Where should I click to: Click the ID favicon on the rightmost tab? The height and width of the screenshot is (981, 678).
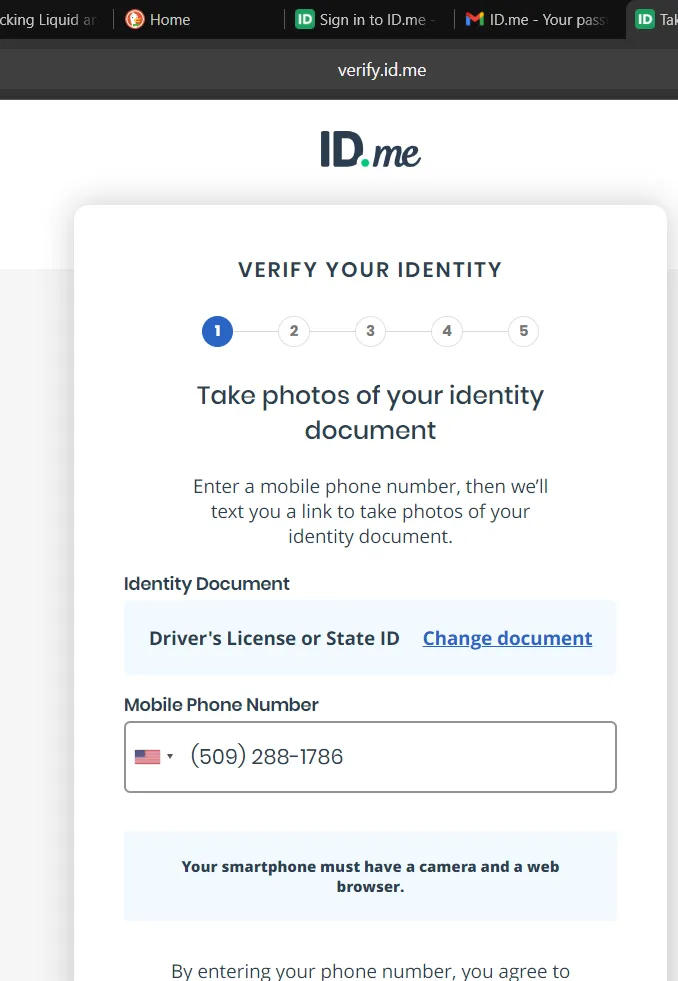click(645, 19)
